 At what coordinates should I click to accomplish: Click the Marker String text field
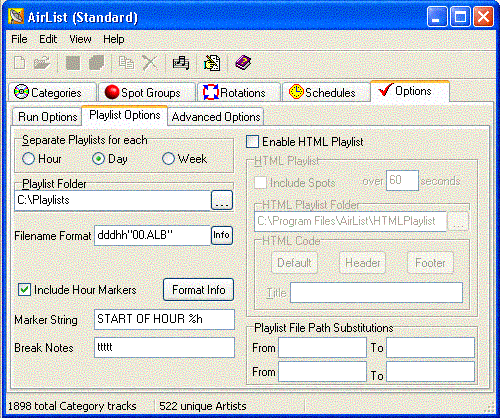(x=164, y=319)
